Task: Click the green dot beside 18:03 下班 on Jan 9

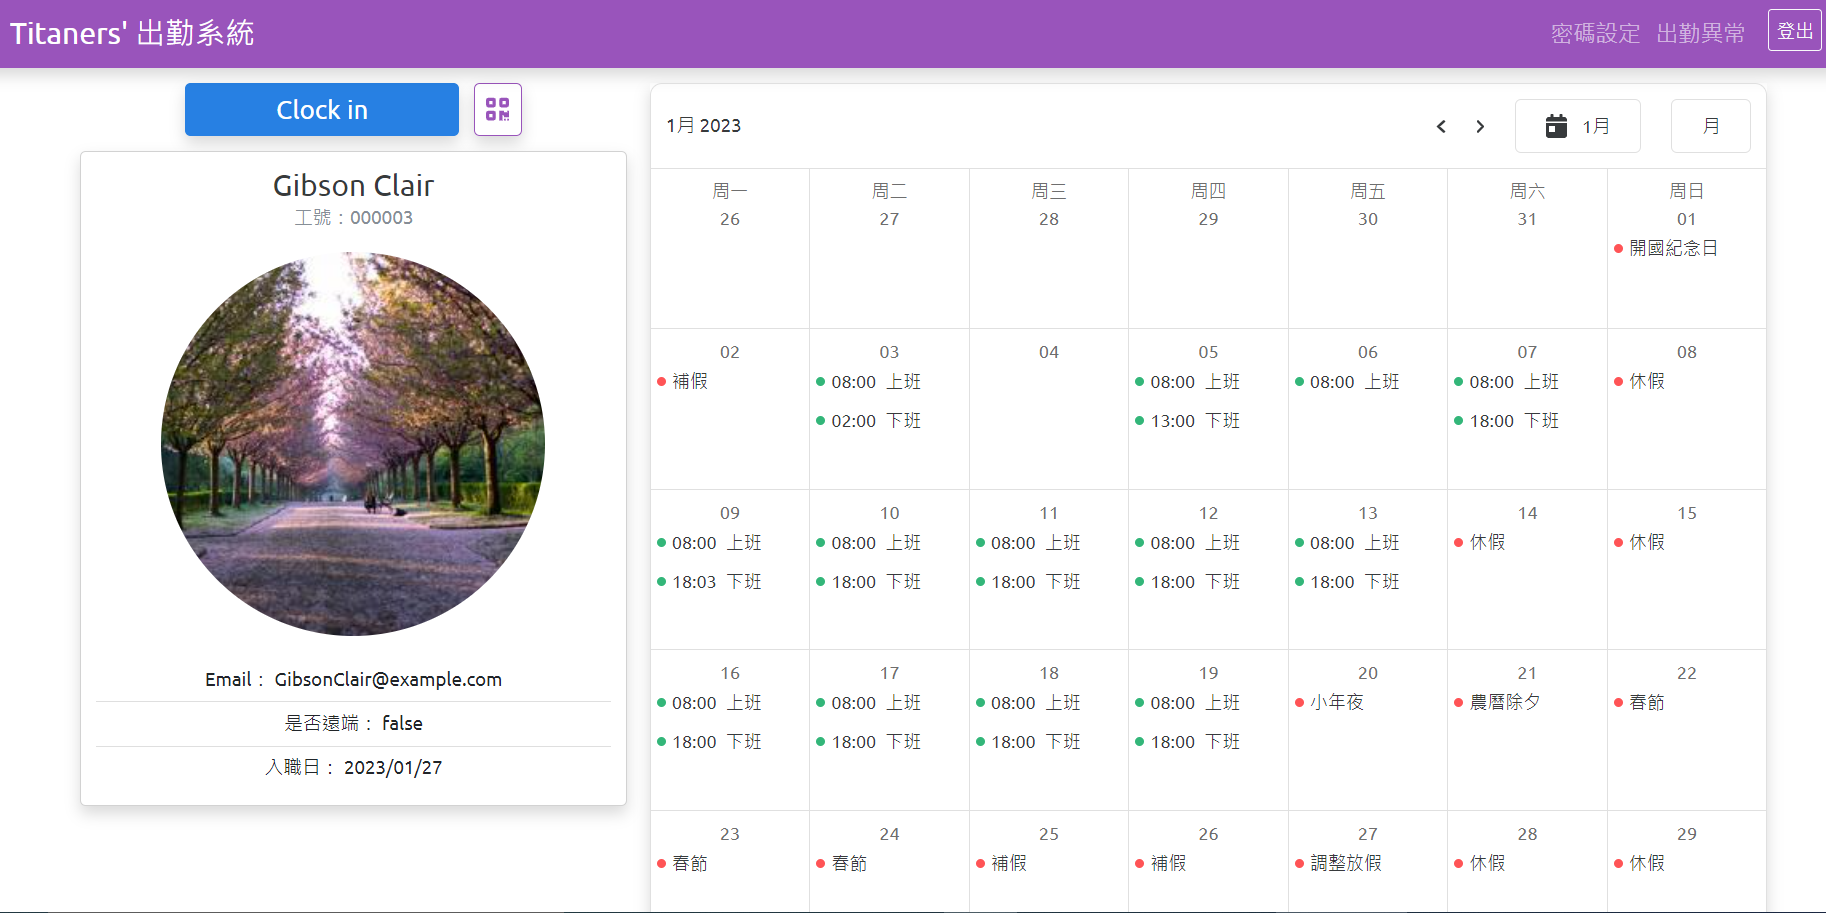Action: [662, 582]
